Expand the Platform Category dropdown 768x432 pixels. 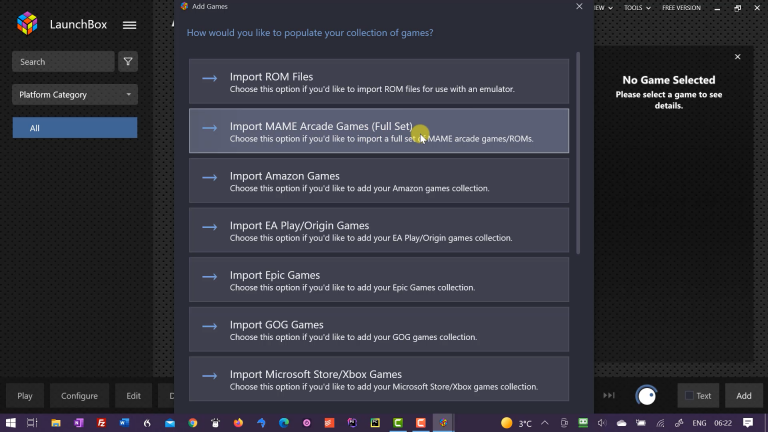click(x=75, y=95)
